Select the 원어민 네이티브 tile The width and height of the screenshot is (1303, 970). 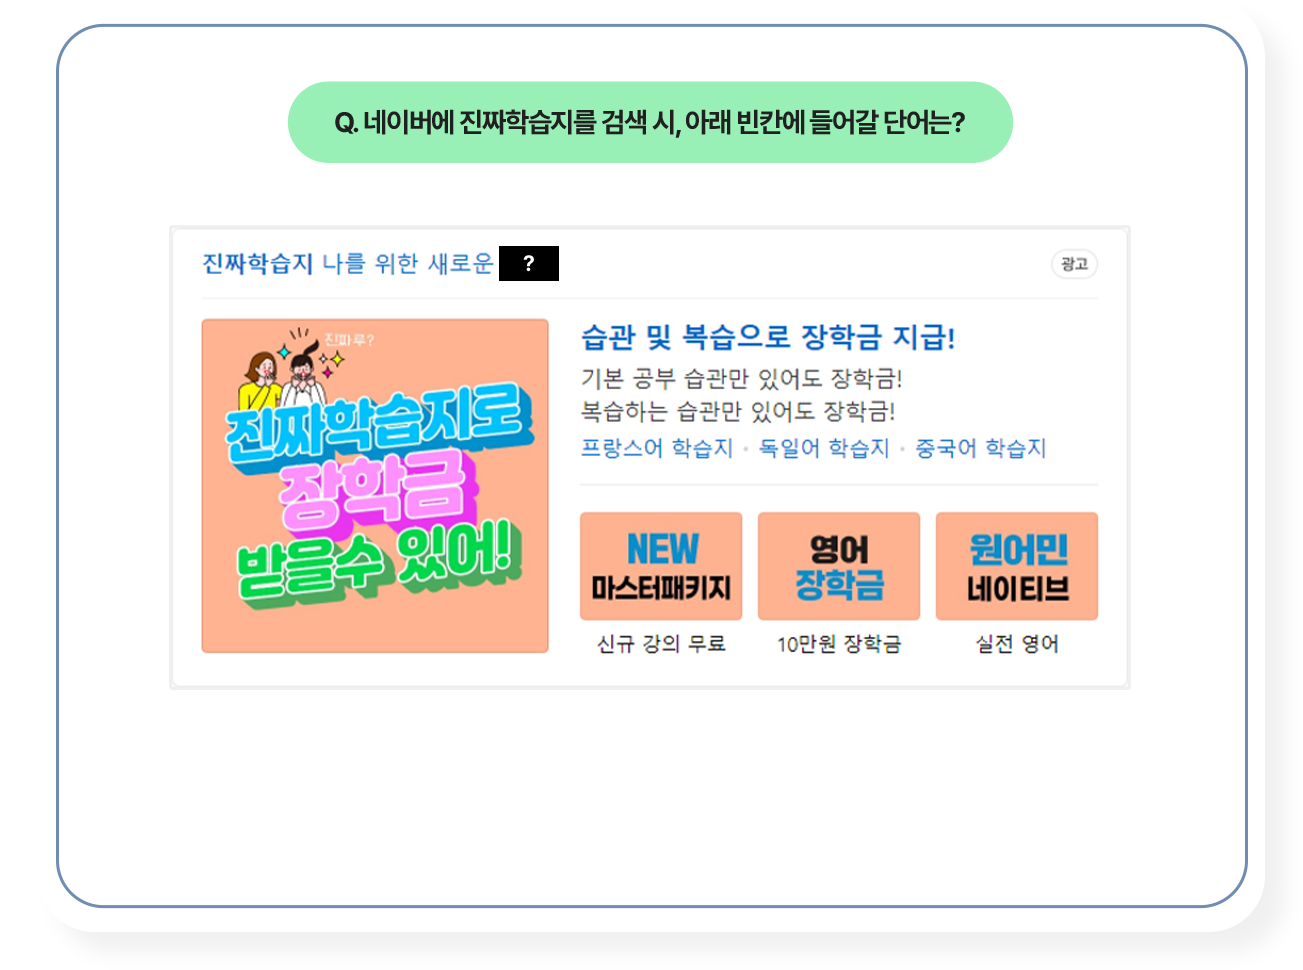tap(1017, 566)
